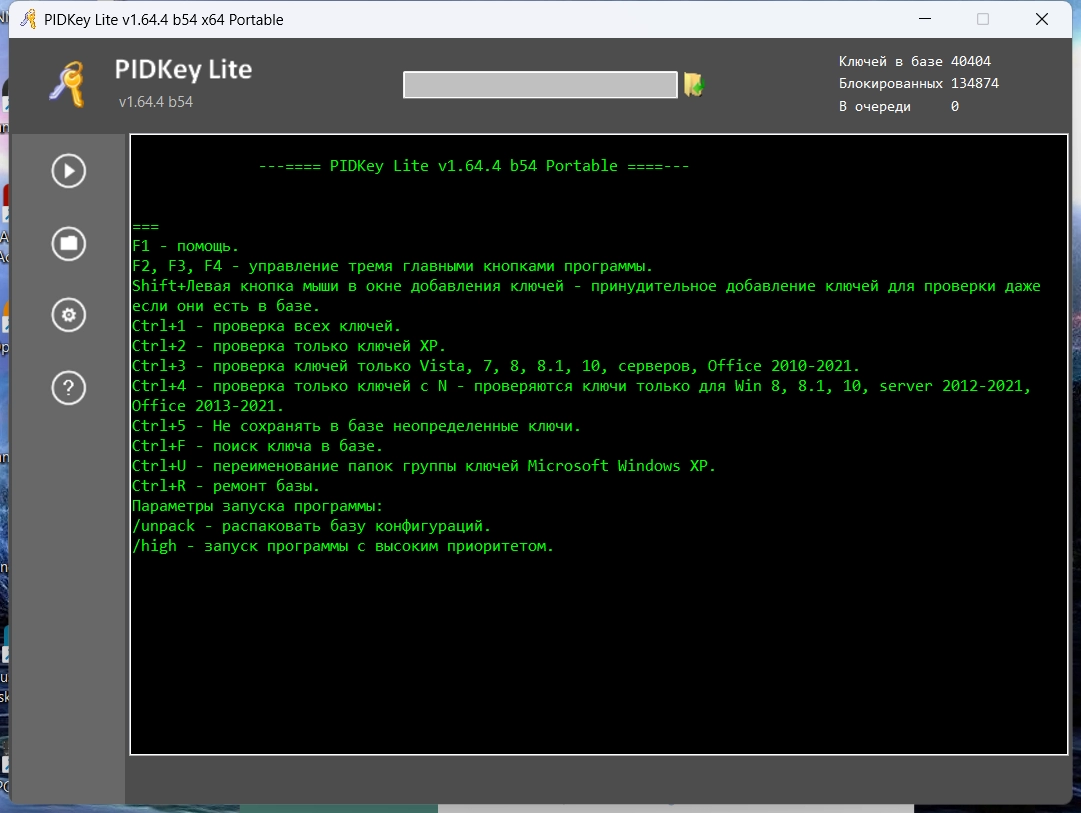Open help with the question mark icon

68,387
